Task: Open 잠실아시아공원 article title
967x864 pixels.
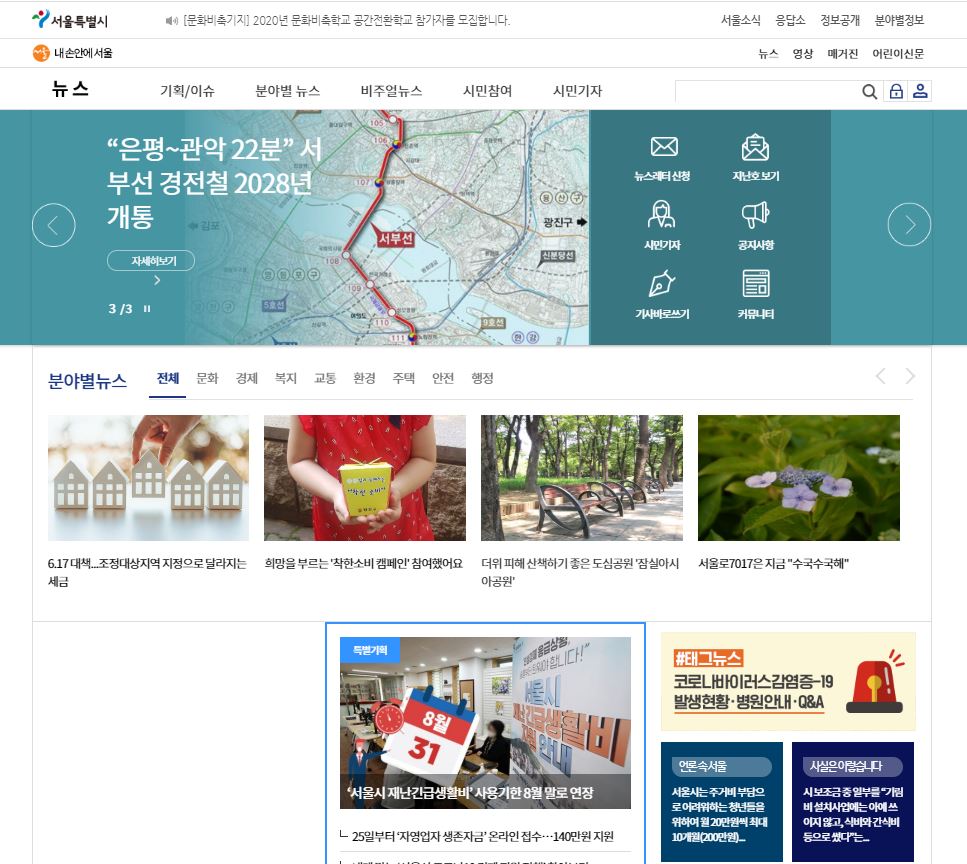Action: (x=580, y=572)
